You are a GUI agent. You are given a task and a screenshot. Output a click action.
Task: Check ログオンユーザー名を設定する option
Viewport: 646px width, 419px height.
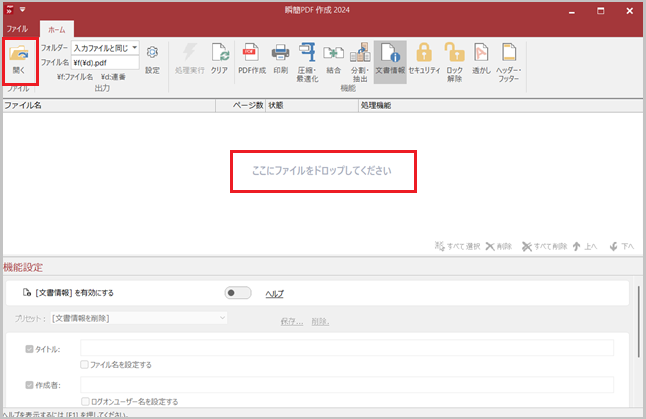pyautogui.click(x=85, y=401)
